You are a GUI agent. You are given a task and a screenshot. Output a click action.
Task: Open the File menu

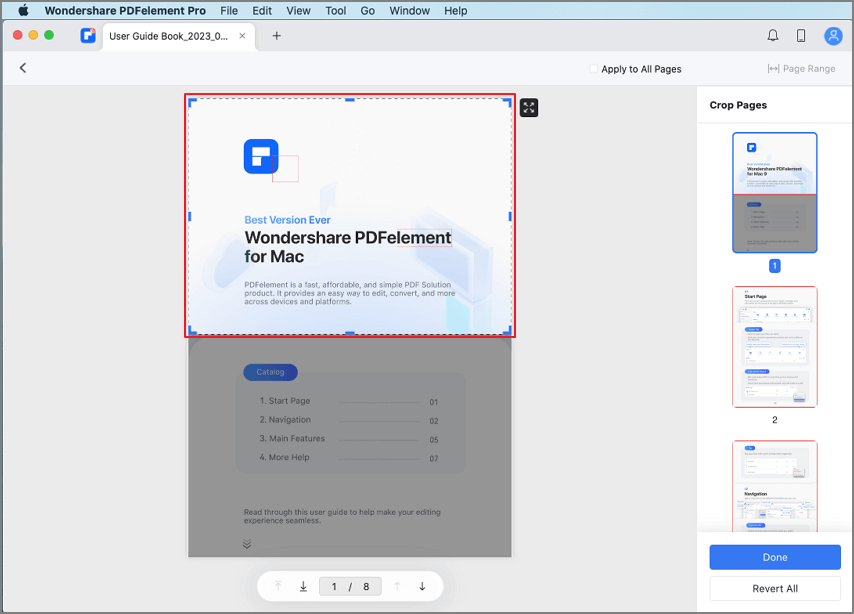click(229, 10)
